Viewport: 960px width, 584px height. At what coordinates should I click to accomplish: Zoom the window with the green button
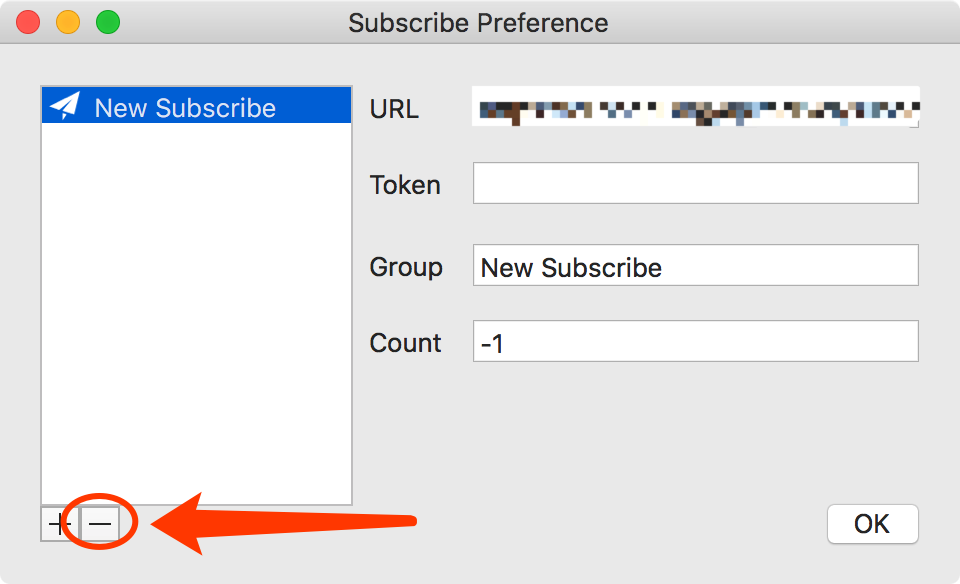[108, 22]
